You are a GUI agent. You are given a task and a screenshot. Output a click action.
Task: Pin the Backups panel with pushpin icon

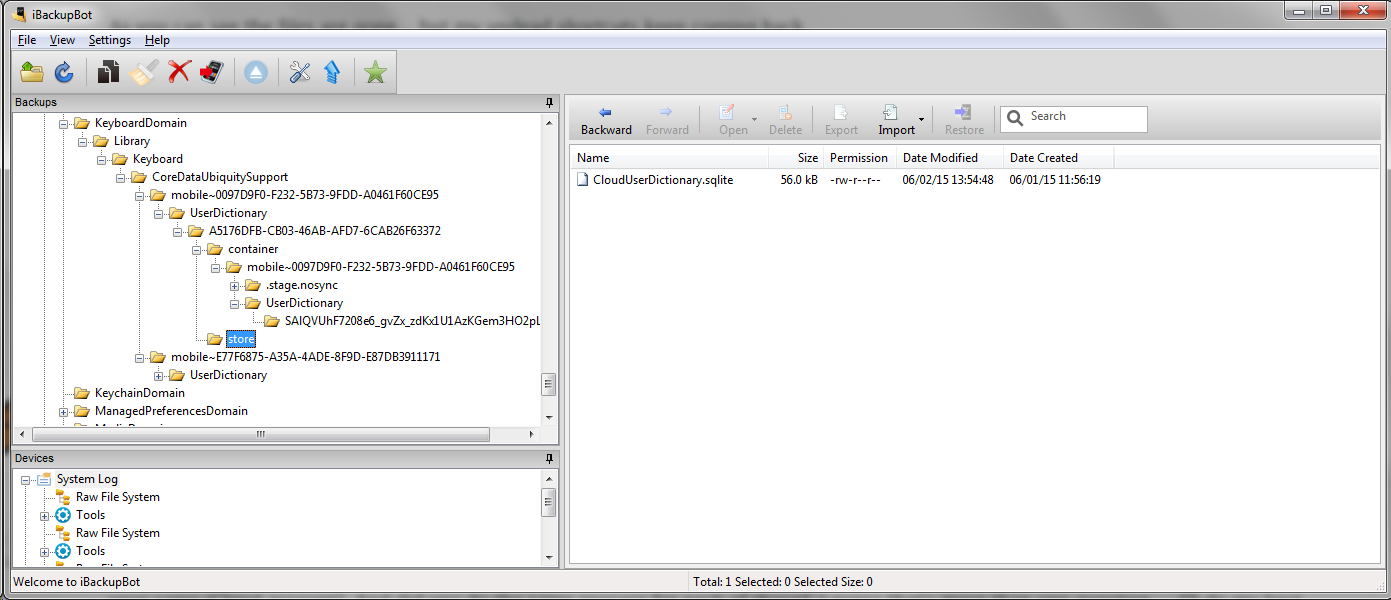click(x=549, y=102)
